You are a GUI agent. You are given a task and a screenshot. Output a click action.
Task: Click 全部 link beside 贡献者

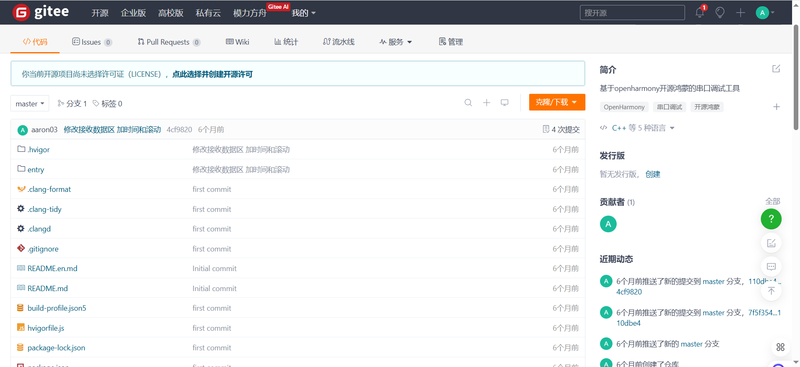point(773,201)
